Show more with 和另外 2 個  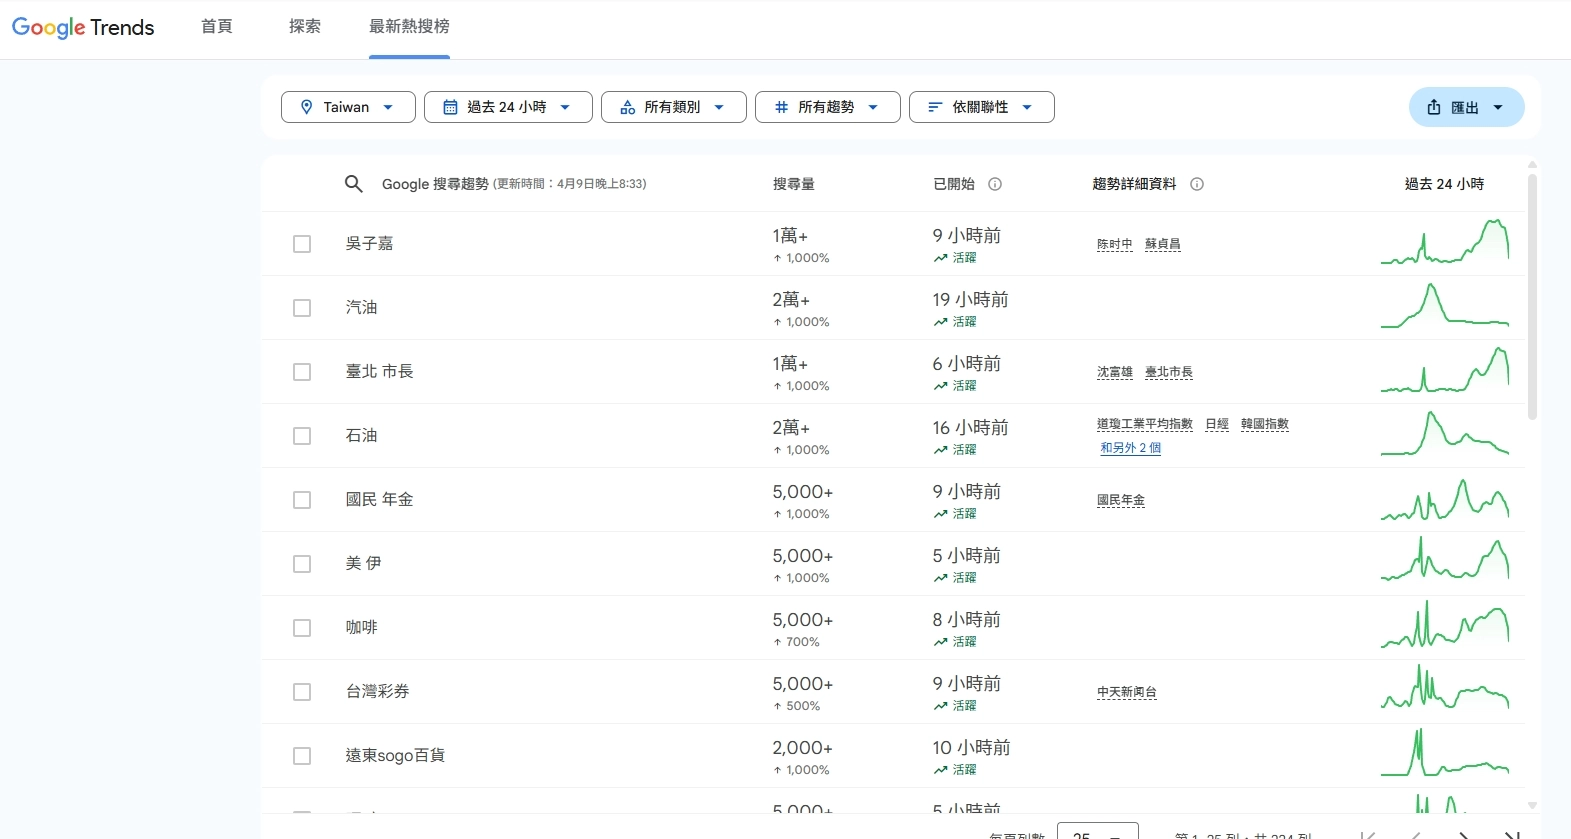[x=1131, y=448]
